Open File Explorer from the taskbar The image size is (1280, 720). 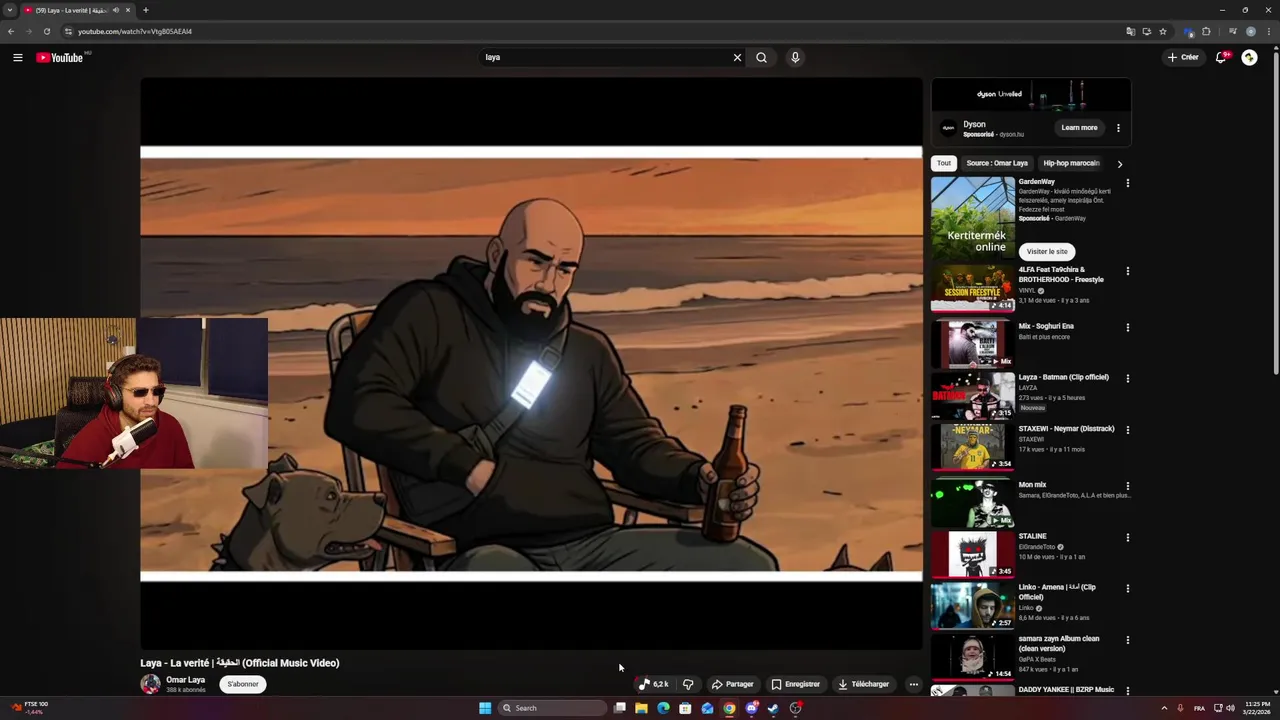pos(641,708)
